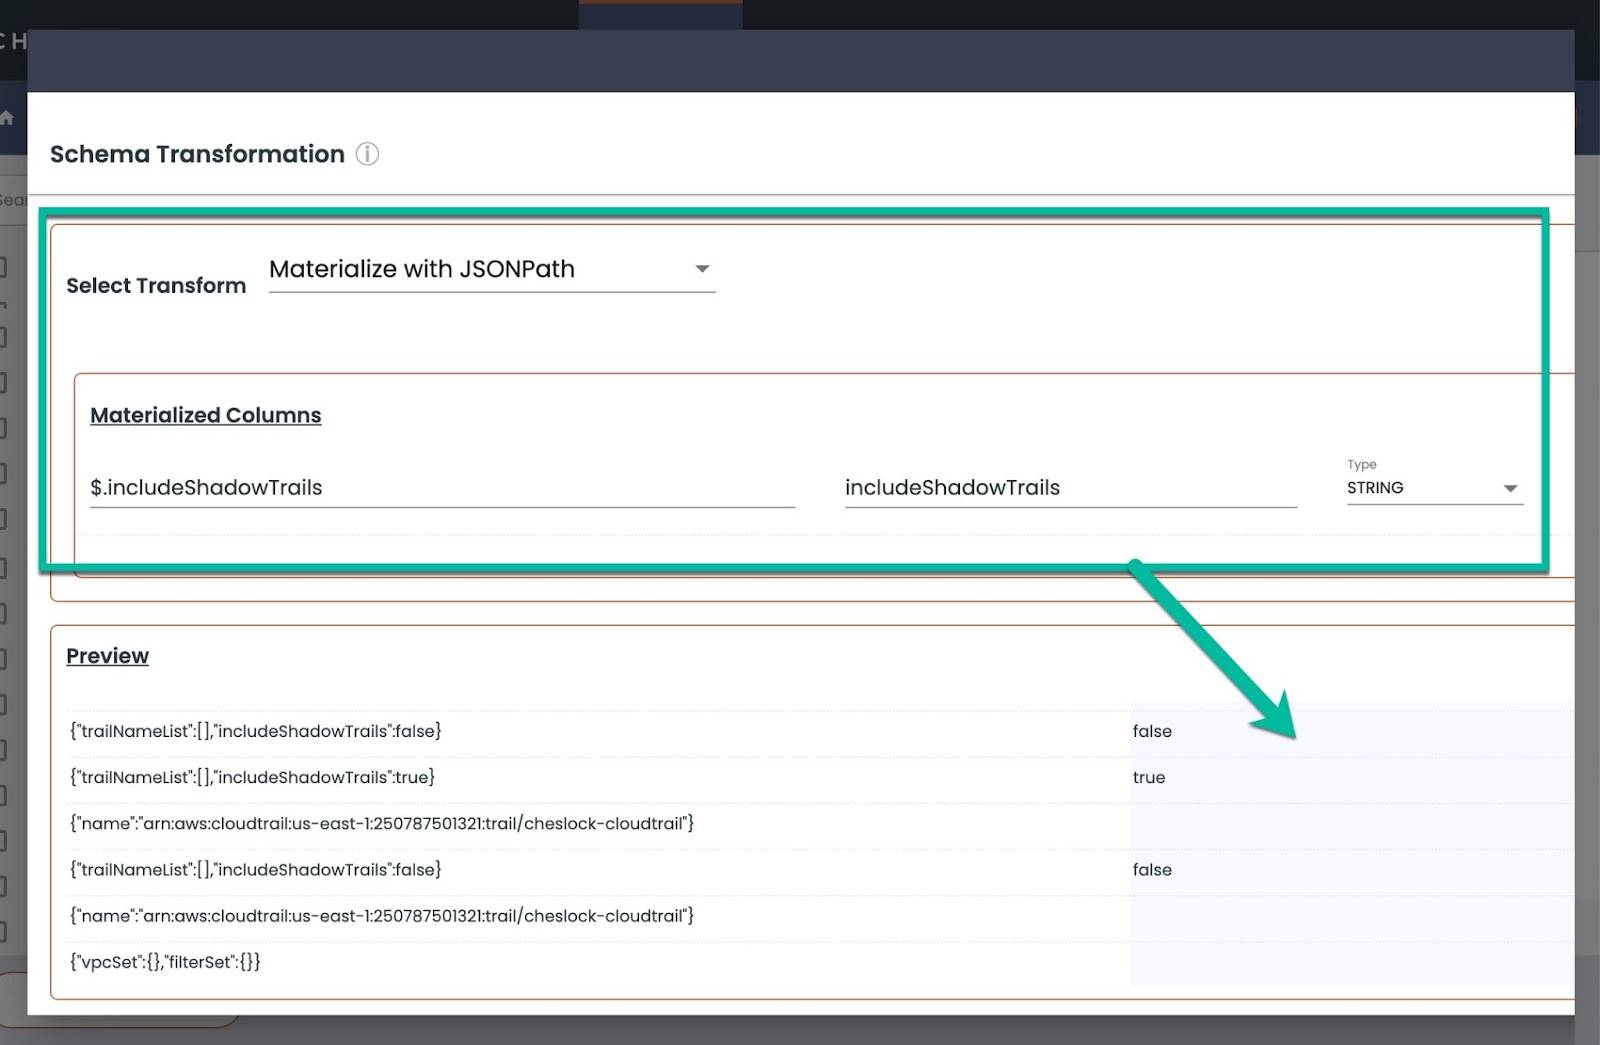Click the includeShadowTrails column name field
The width and height of the screenshot is (1600, 1045).
point(1068,488)
